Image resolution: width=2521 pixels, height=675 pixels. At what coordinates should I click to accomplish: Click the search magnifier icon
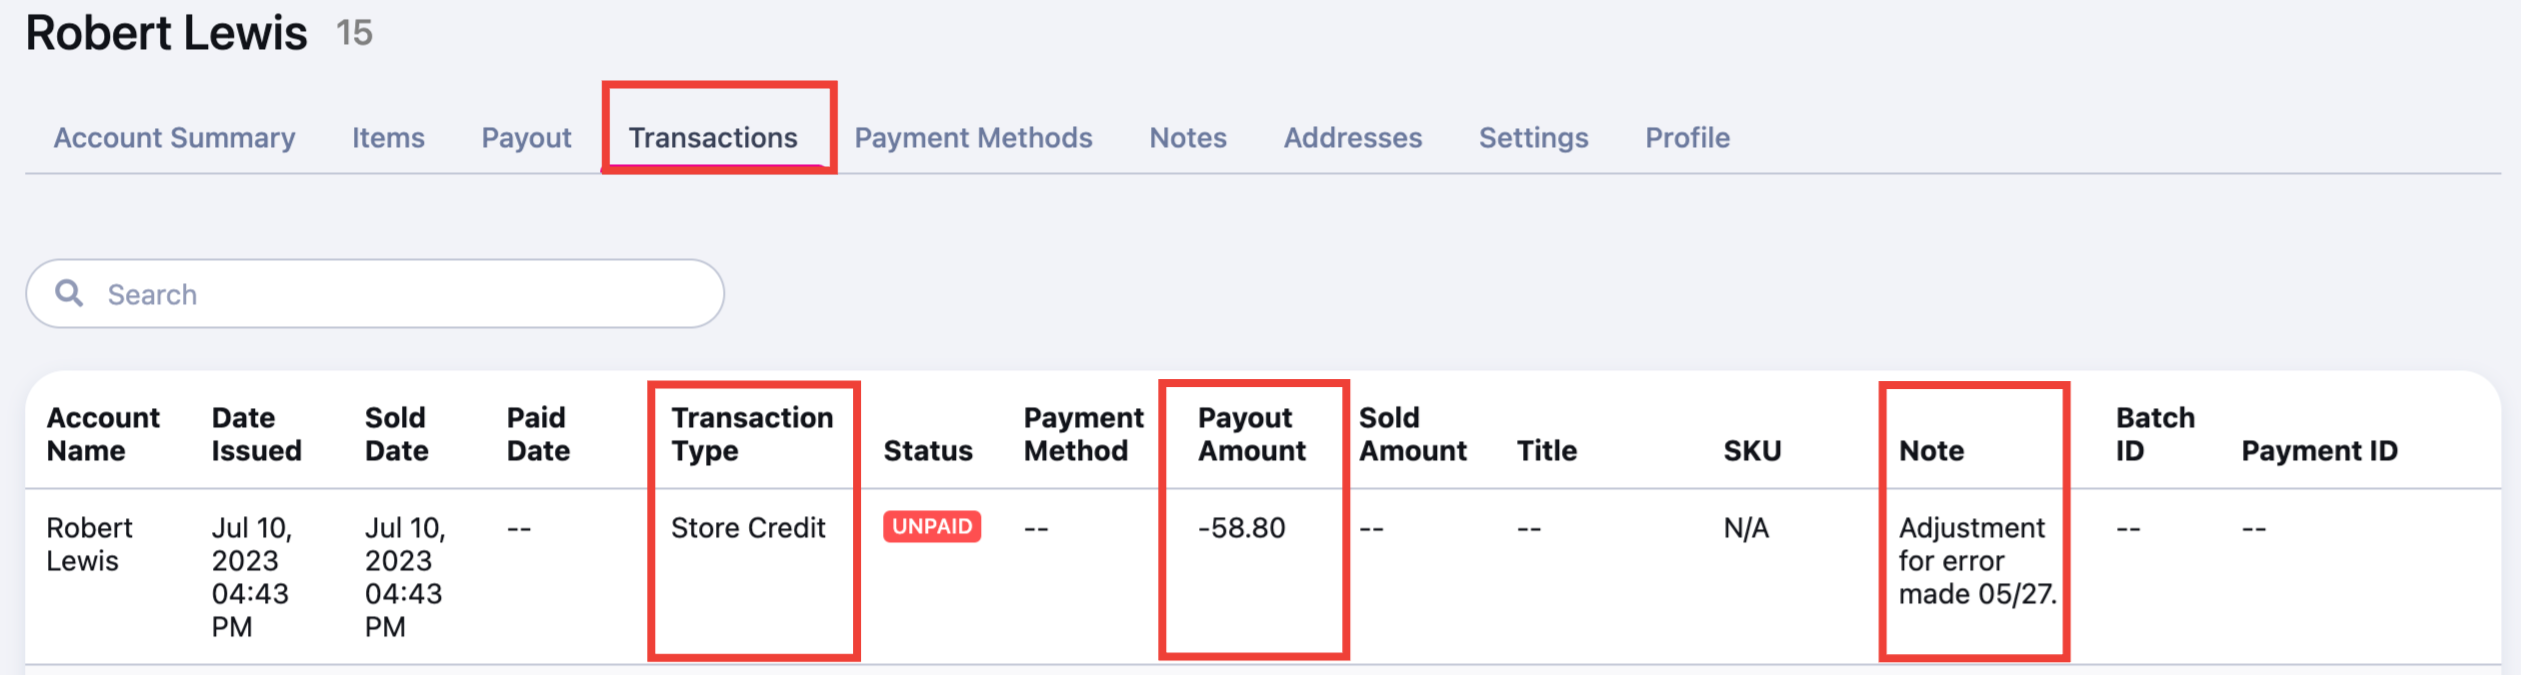pos(69,293)
